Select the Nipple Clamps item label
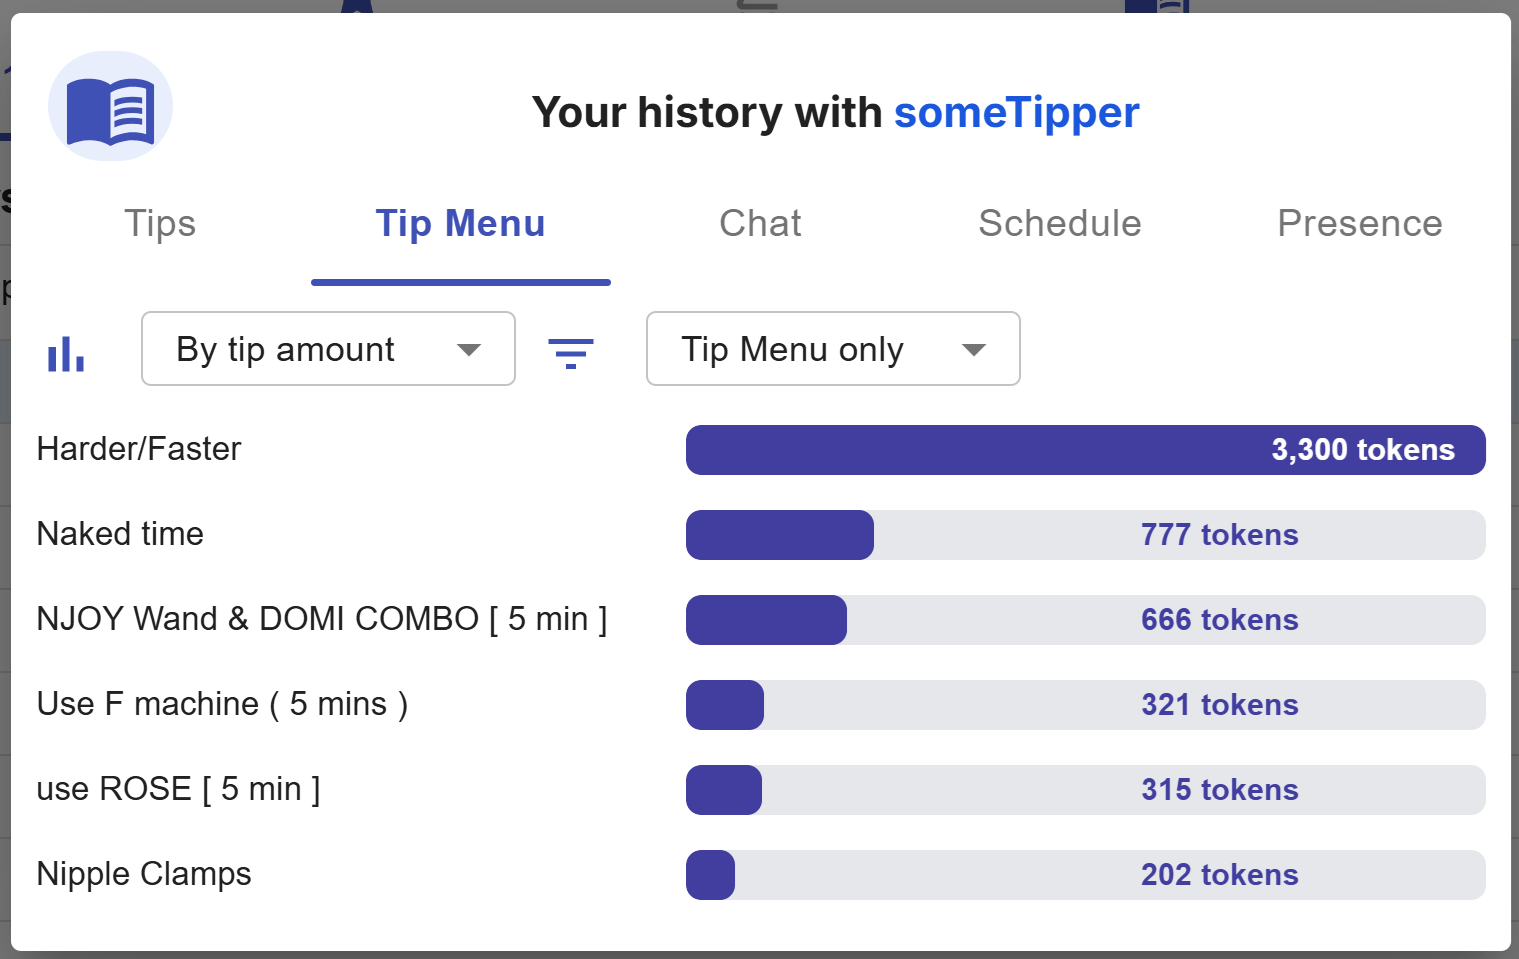Viewport: 1519px width, 959px height. point(144,874)
